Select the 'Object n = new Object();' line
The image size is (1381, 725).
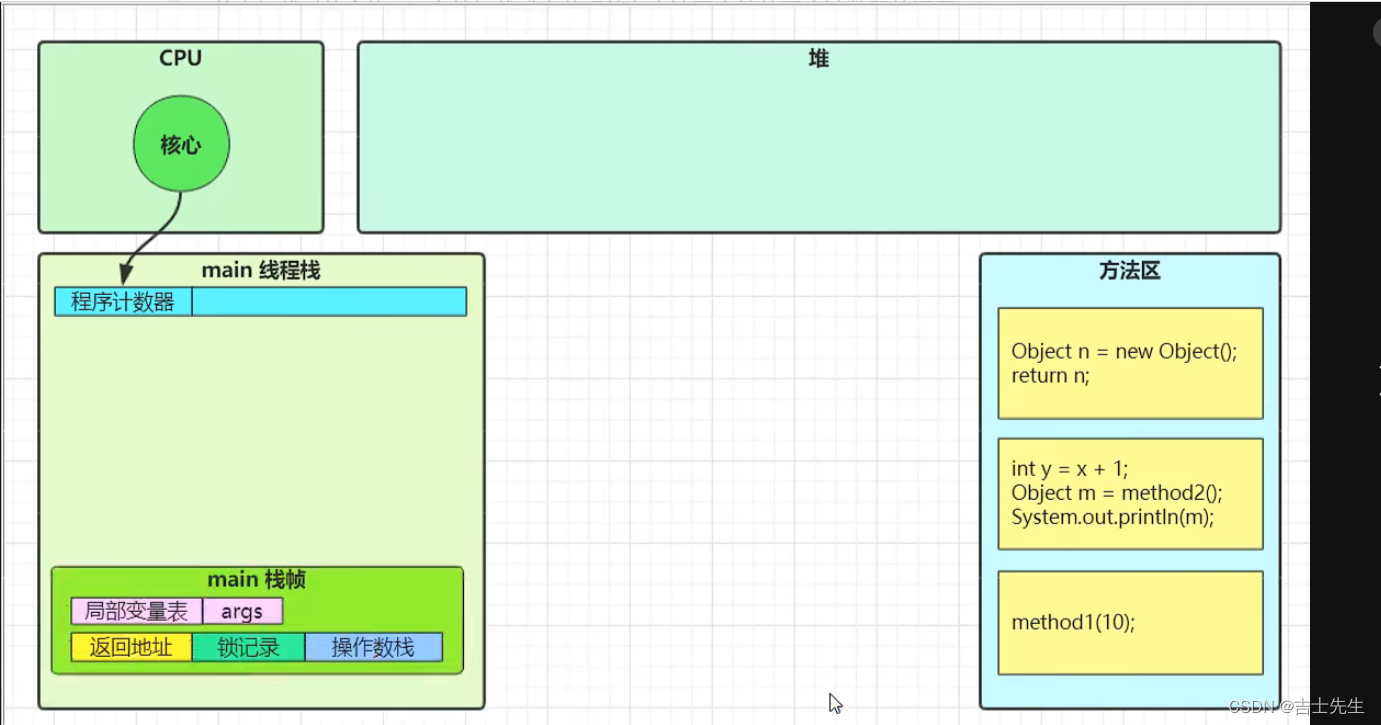1124,351
